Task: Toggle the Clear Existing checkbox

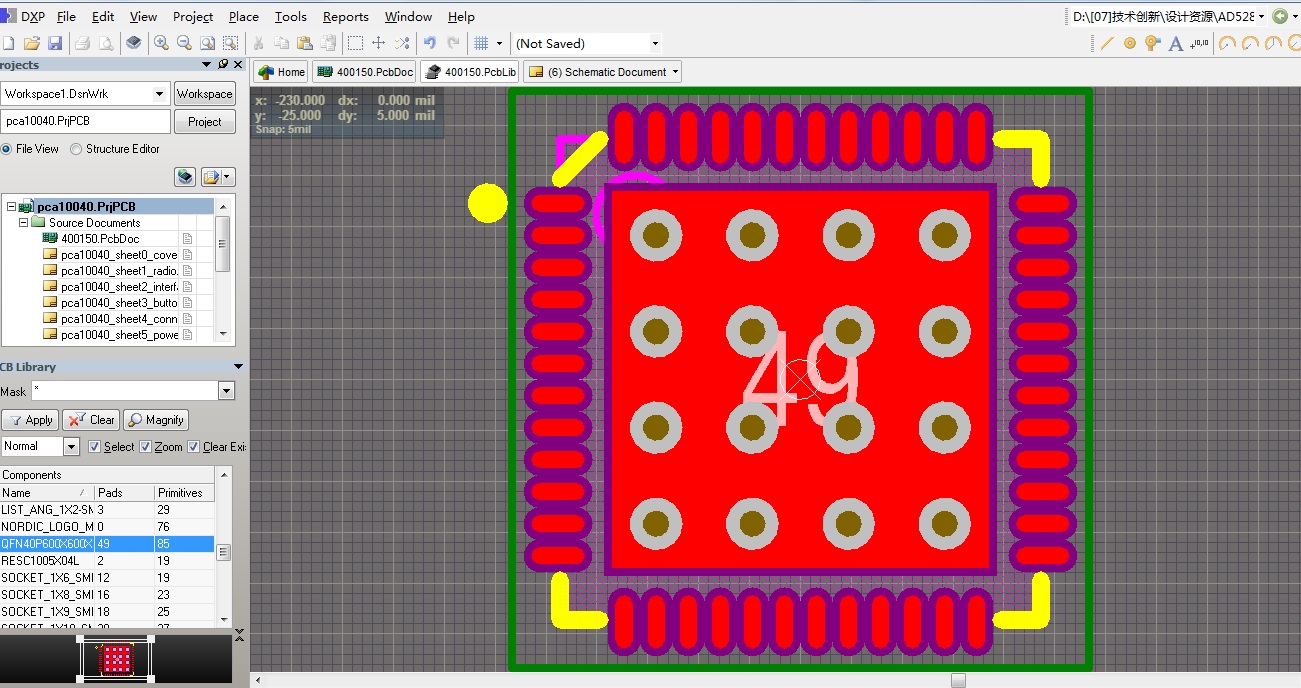Action: pos(194,447)
